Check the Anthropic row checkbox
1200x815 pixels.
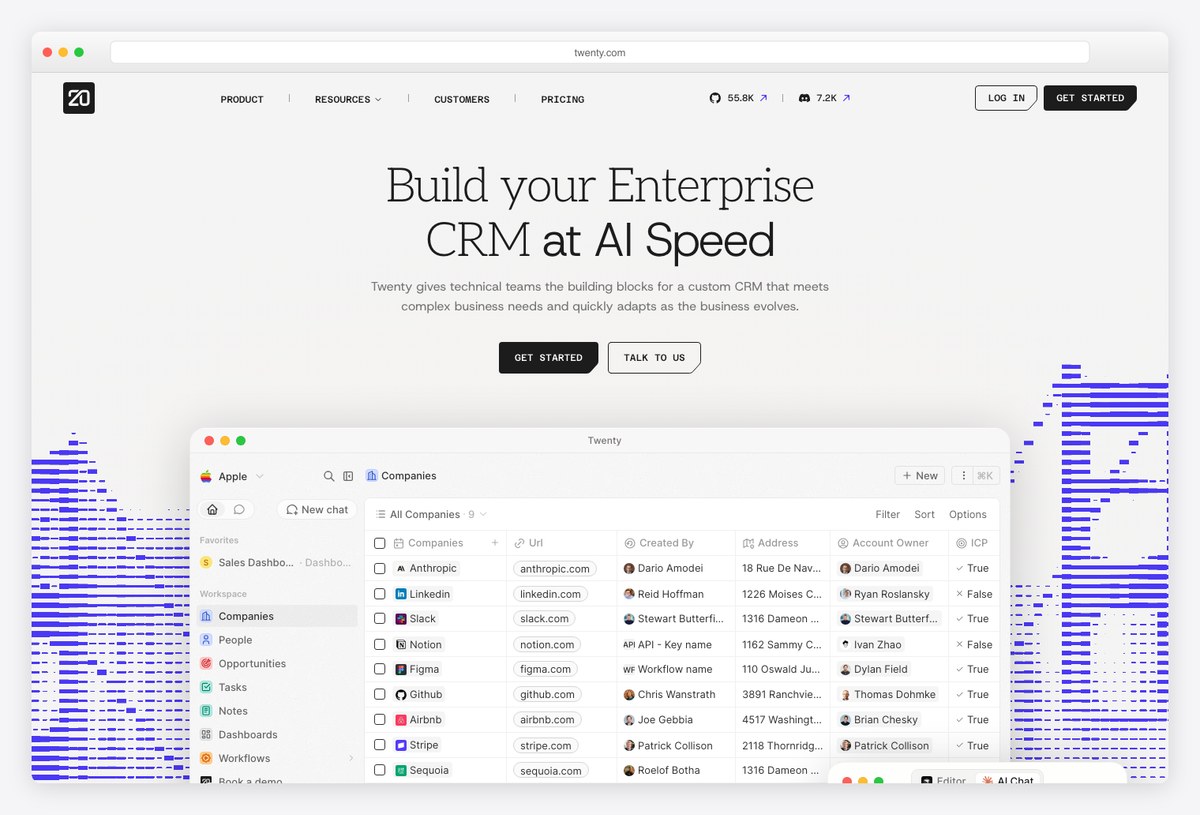click(380, 568)
